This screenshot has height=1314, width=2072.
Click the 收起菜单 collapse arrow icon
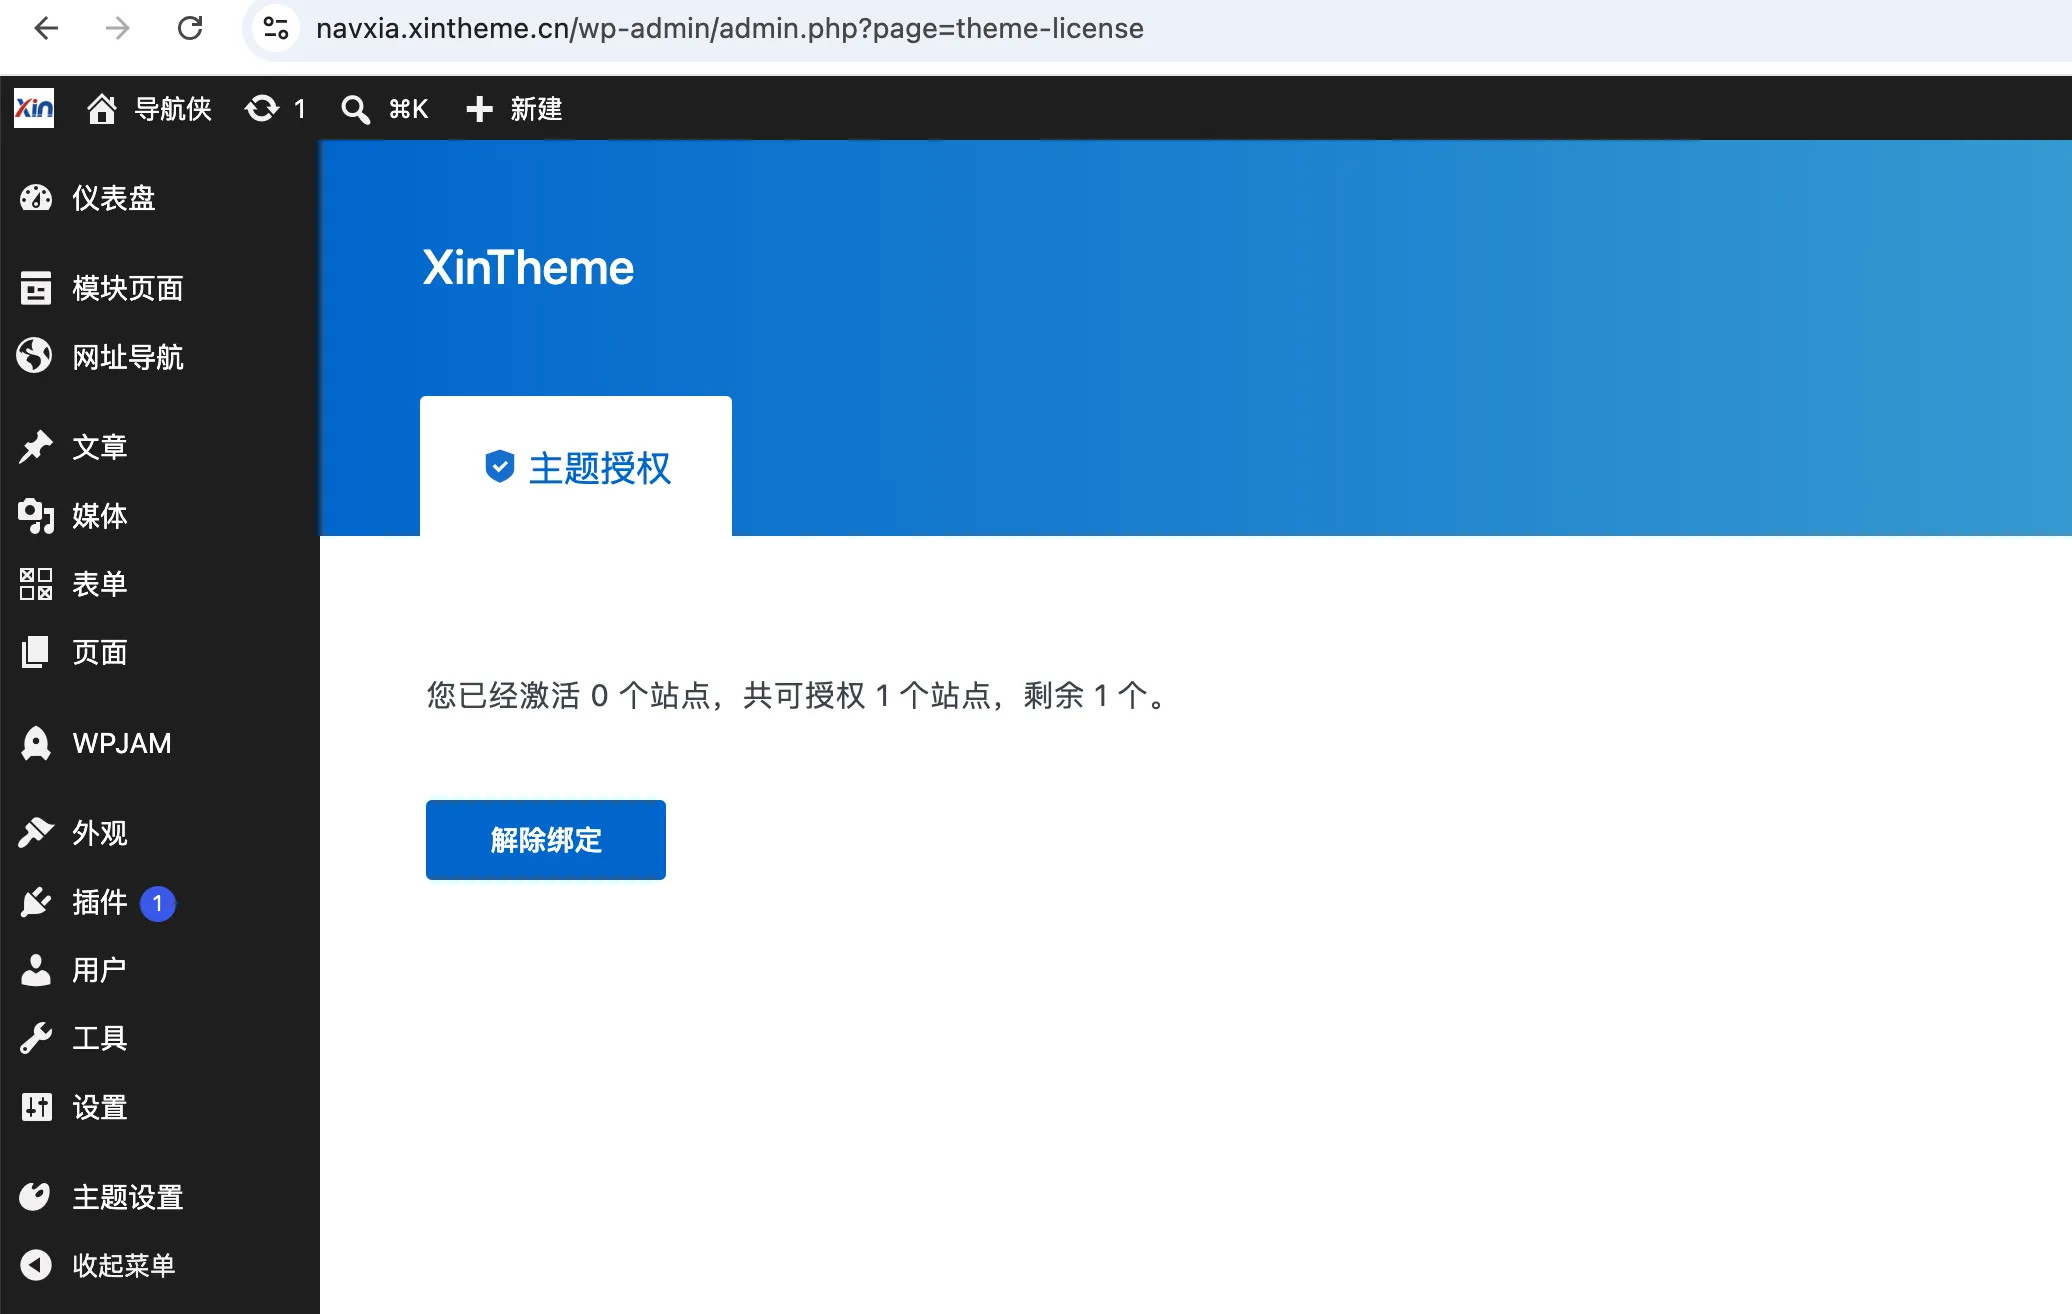36,1265
